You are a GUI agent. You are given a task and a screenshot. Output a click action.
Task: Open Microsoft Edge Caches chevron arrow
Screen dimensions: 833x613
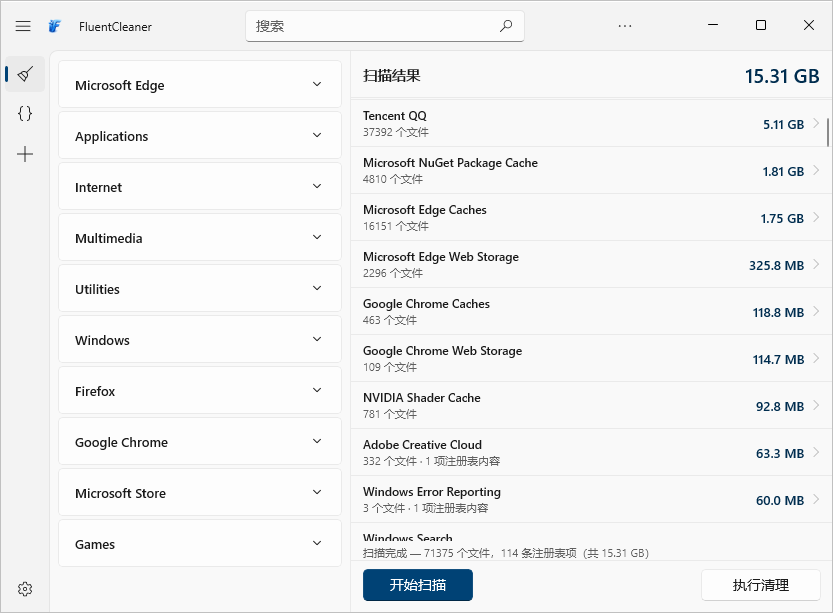tap(816, 218)
